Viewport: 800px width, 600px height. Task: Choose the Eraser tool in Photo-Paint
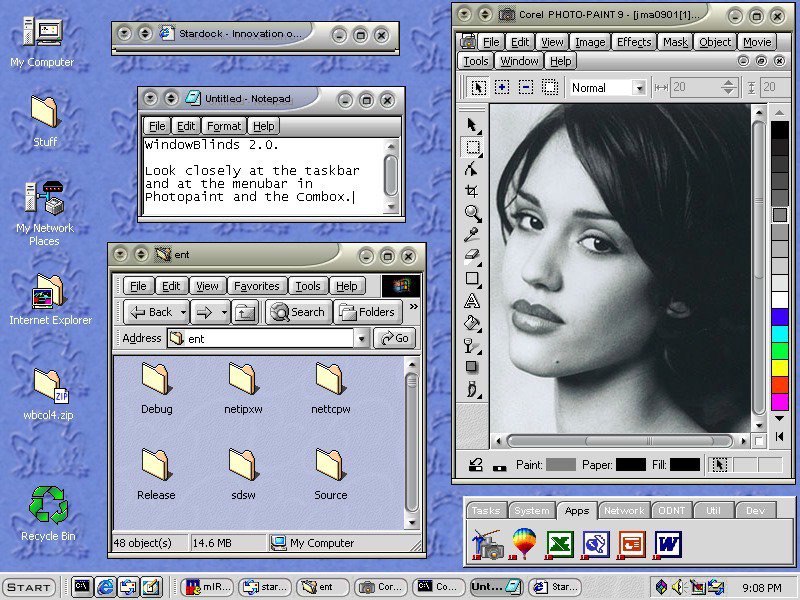(x=472, y=256)
